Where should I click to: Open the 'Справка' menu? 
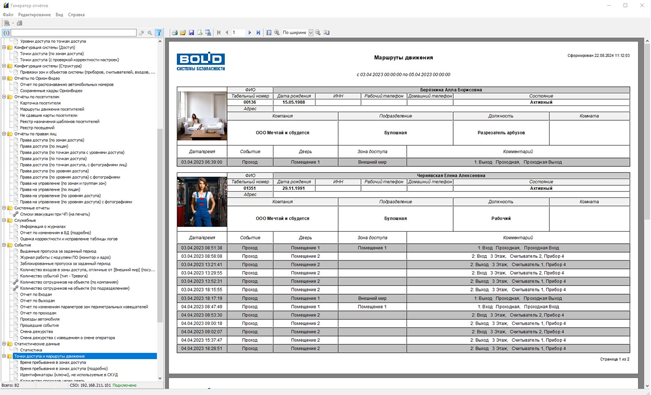click(76, 15)
